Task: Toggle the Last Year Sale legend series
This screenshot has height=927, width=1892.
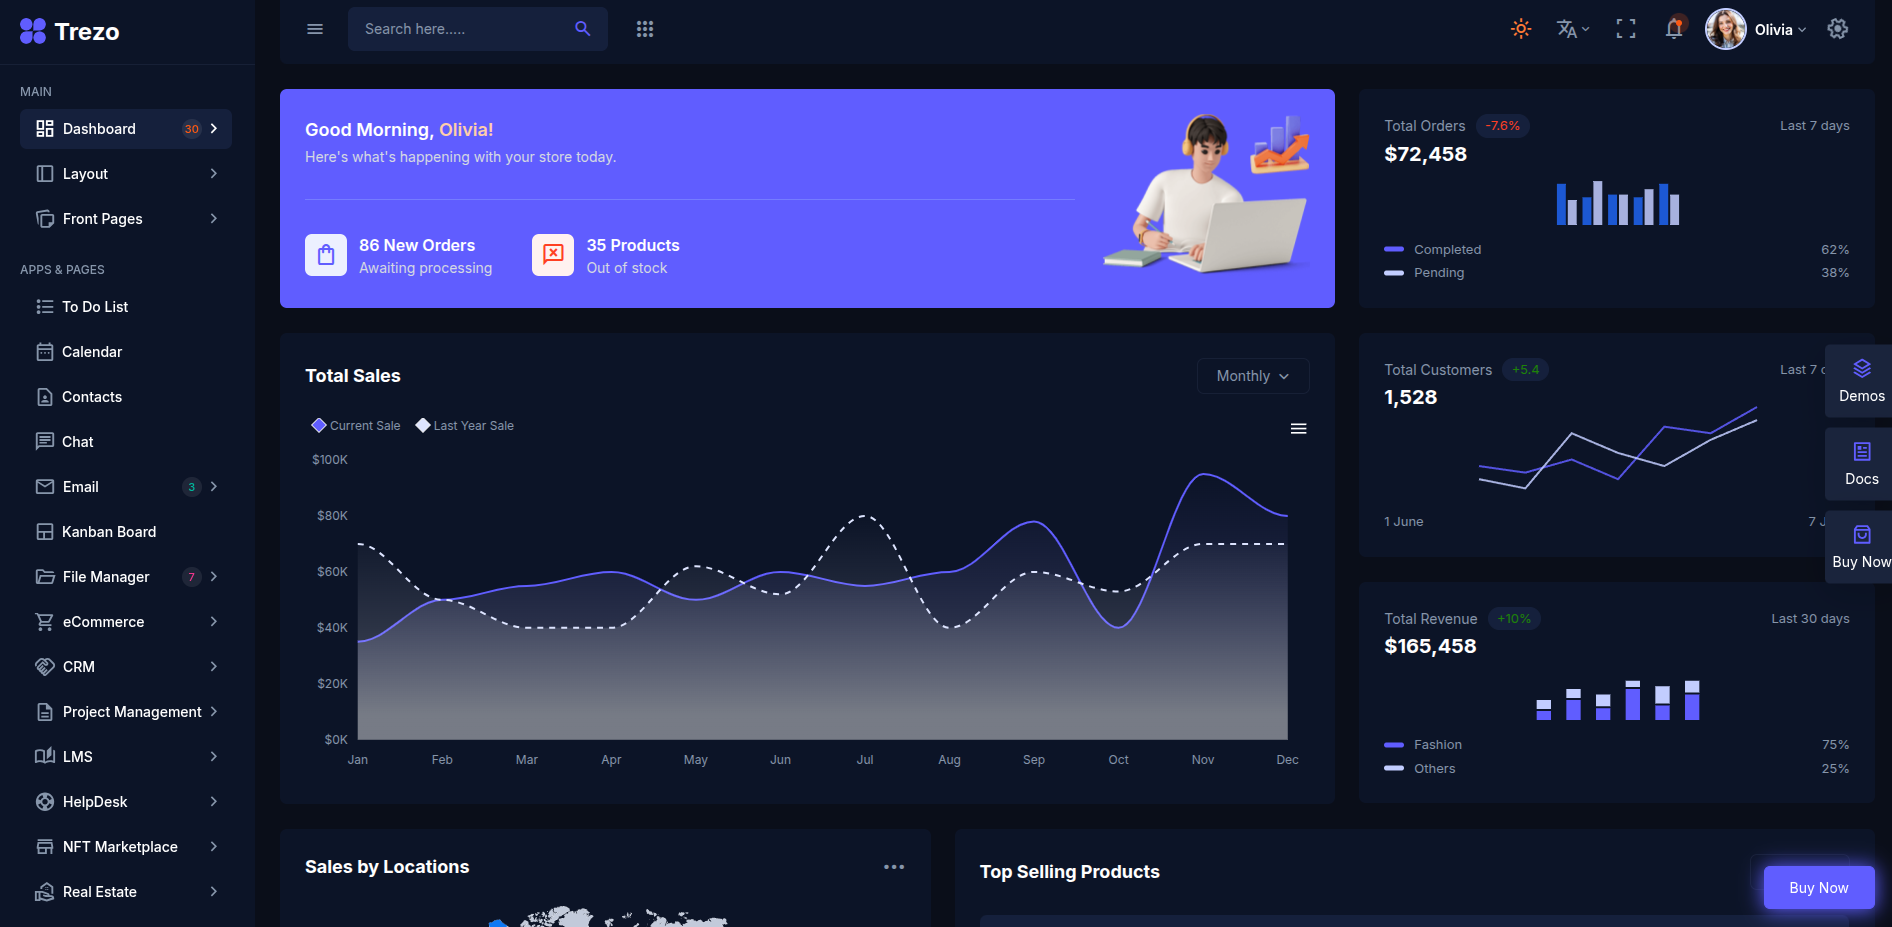Action: (465, 426)
